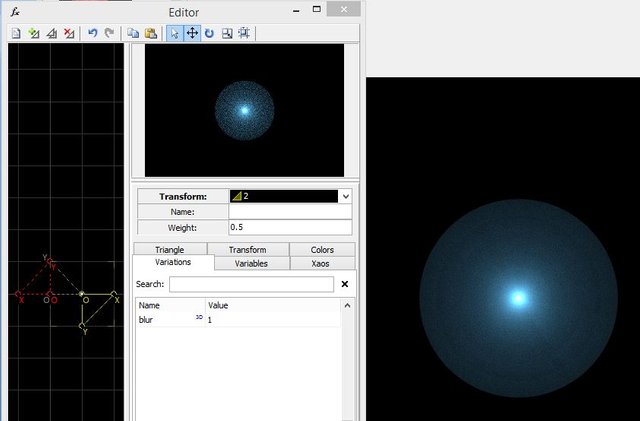Screen dimensions: 640x421
Task: Open the Xaos tab
Action: click(x=320, y=263)
